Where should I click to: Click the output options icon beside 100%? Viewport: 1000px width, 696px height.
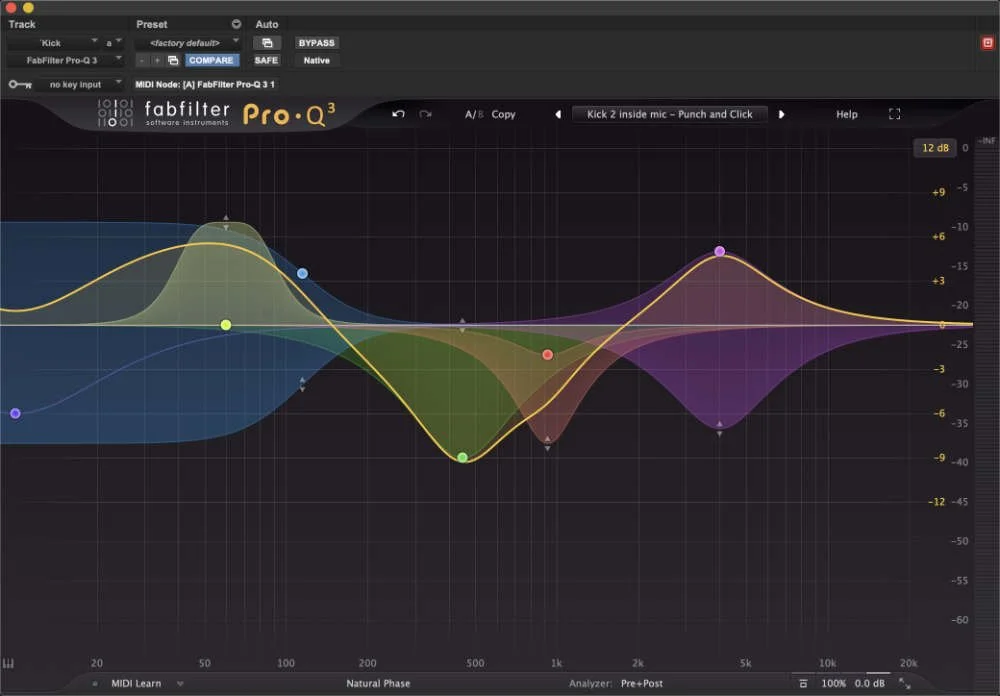click(x=804, y=683)
